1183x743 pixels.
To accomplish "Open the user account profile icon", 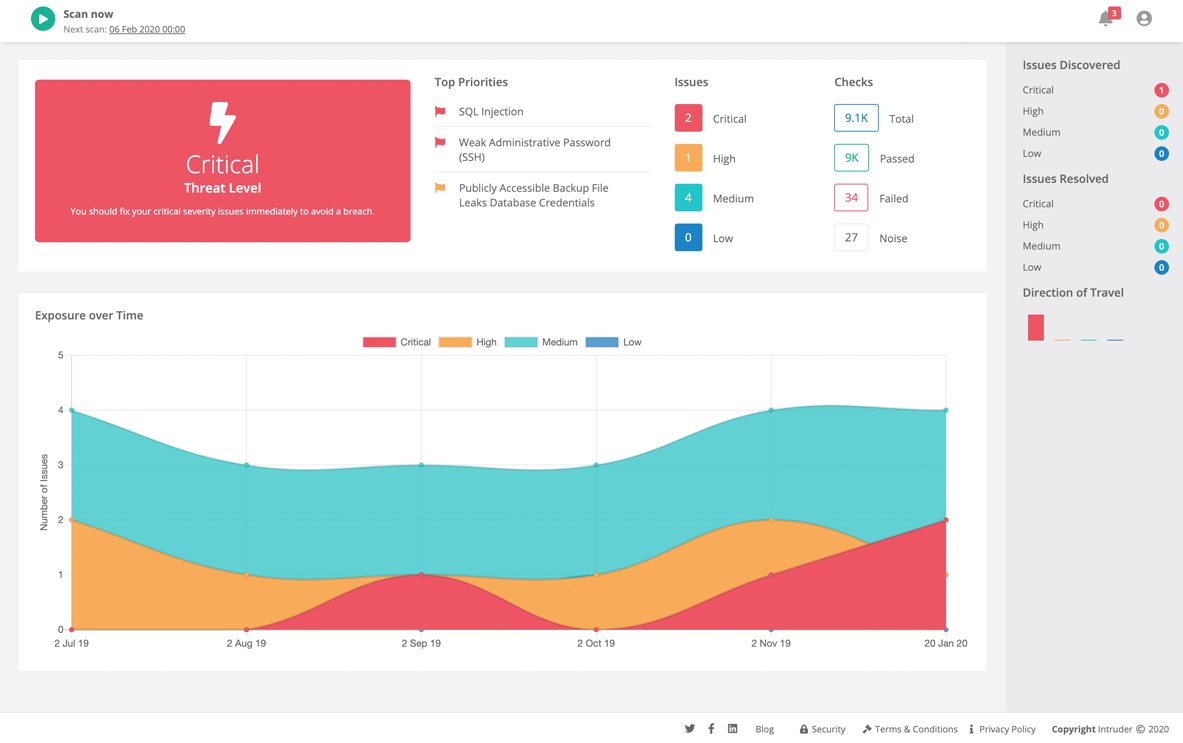I will (x=1144, y=19).
